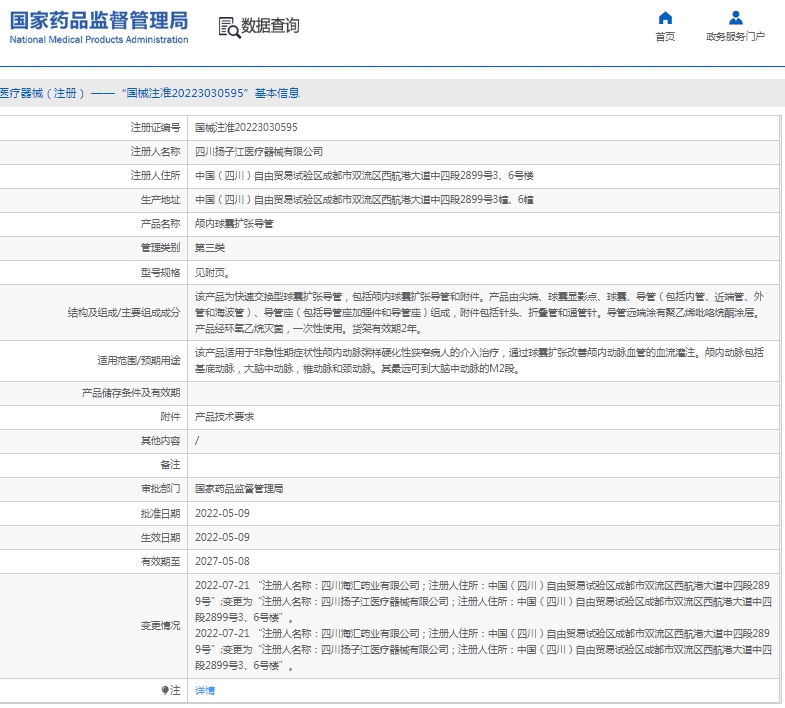This screenshot has height=708, width=785.
Task: Click the 其他内容 row label
Action: pyautogui.click(x=161, y=441)
